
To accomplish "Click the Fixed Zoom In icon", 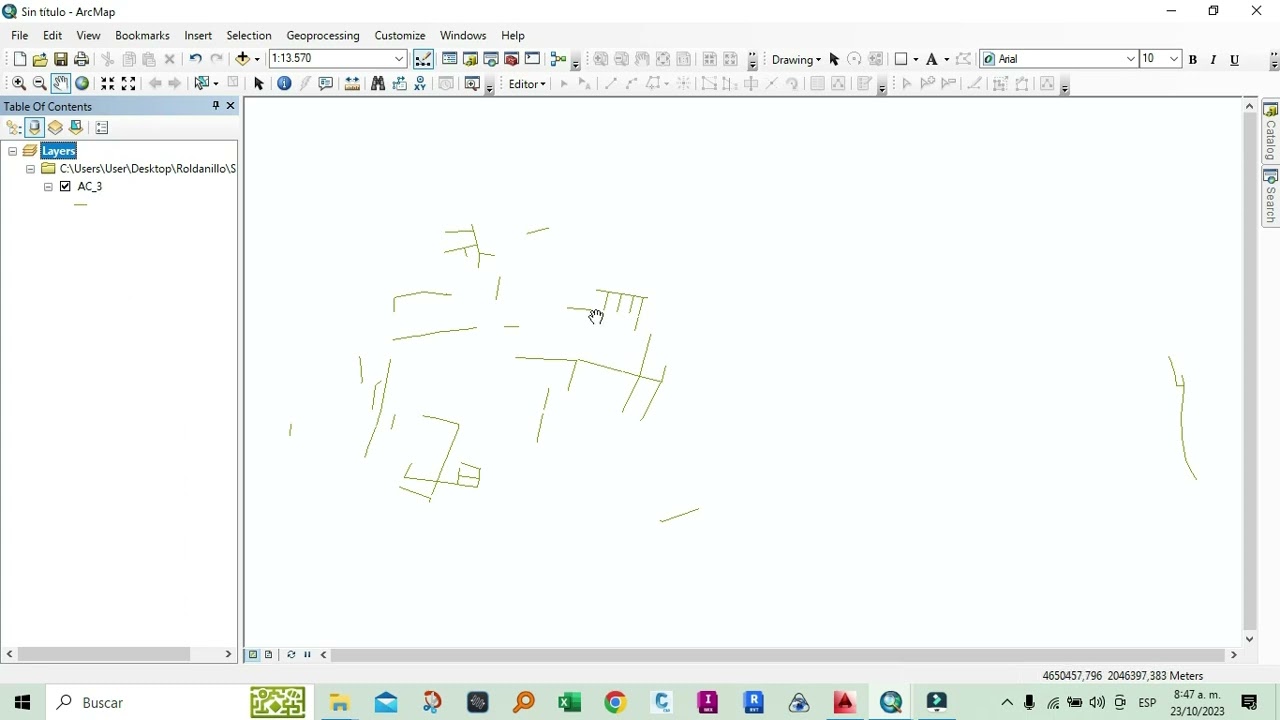I will point(108,84).
